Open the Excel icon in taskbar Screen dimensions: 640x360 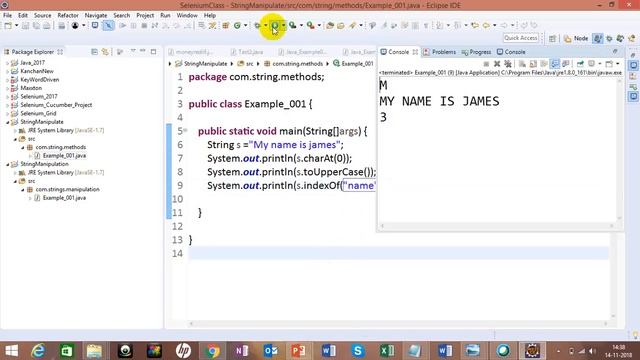point(387,351)
